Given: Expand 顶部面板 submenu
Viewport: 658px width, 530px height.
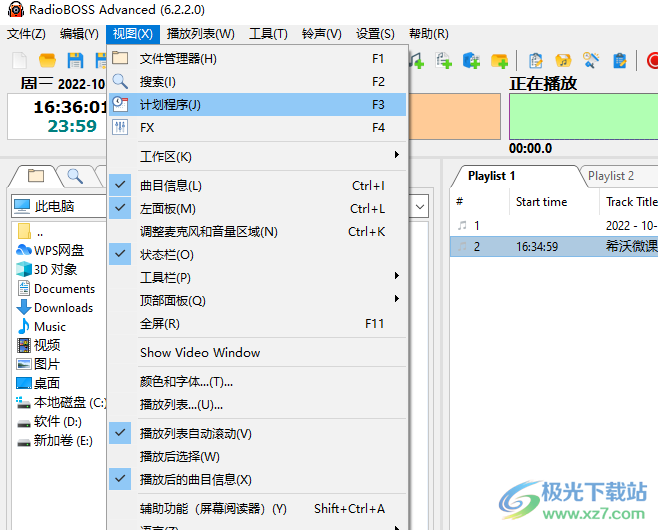Looking at the screenshot, I should [257, 300].
